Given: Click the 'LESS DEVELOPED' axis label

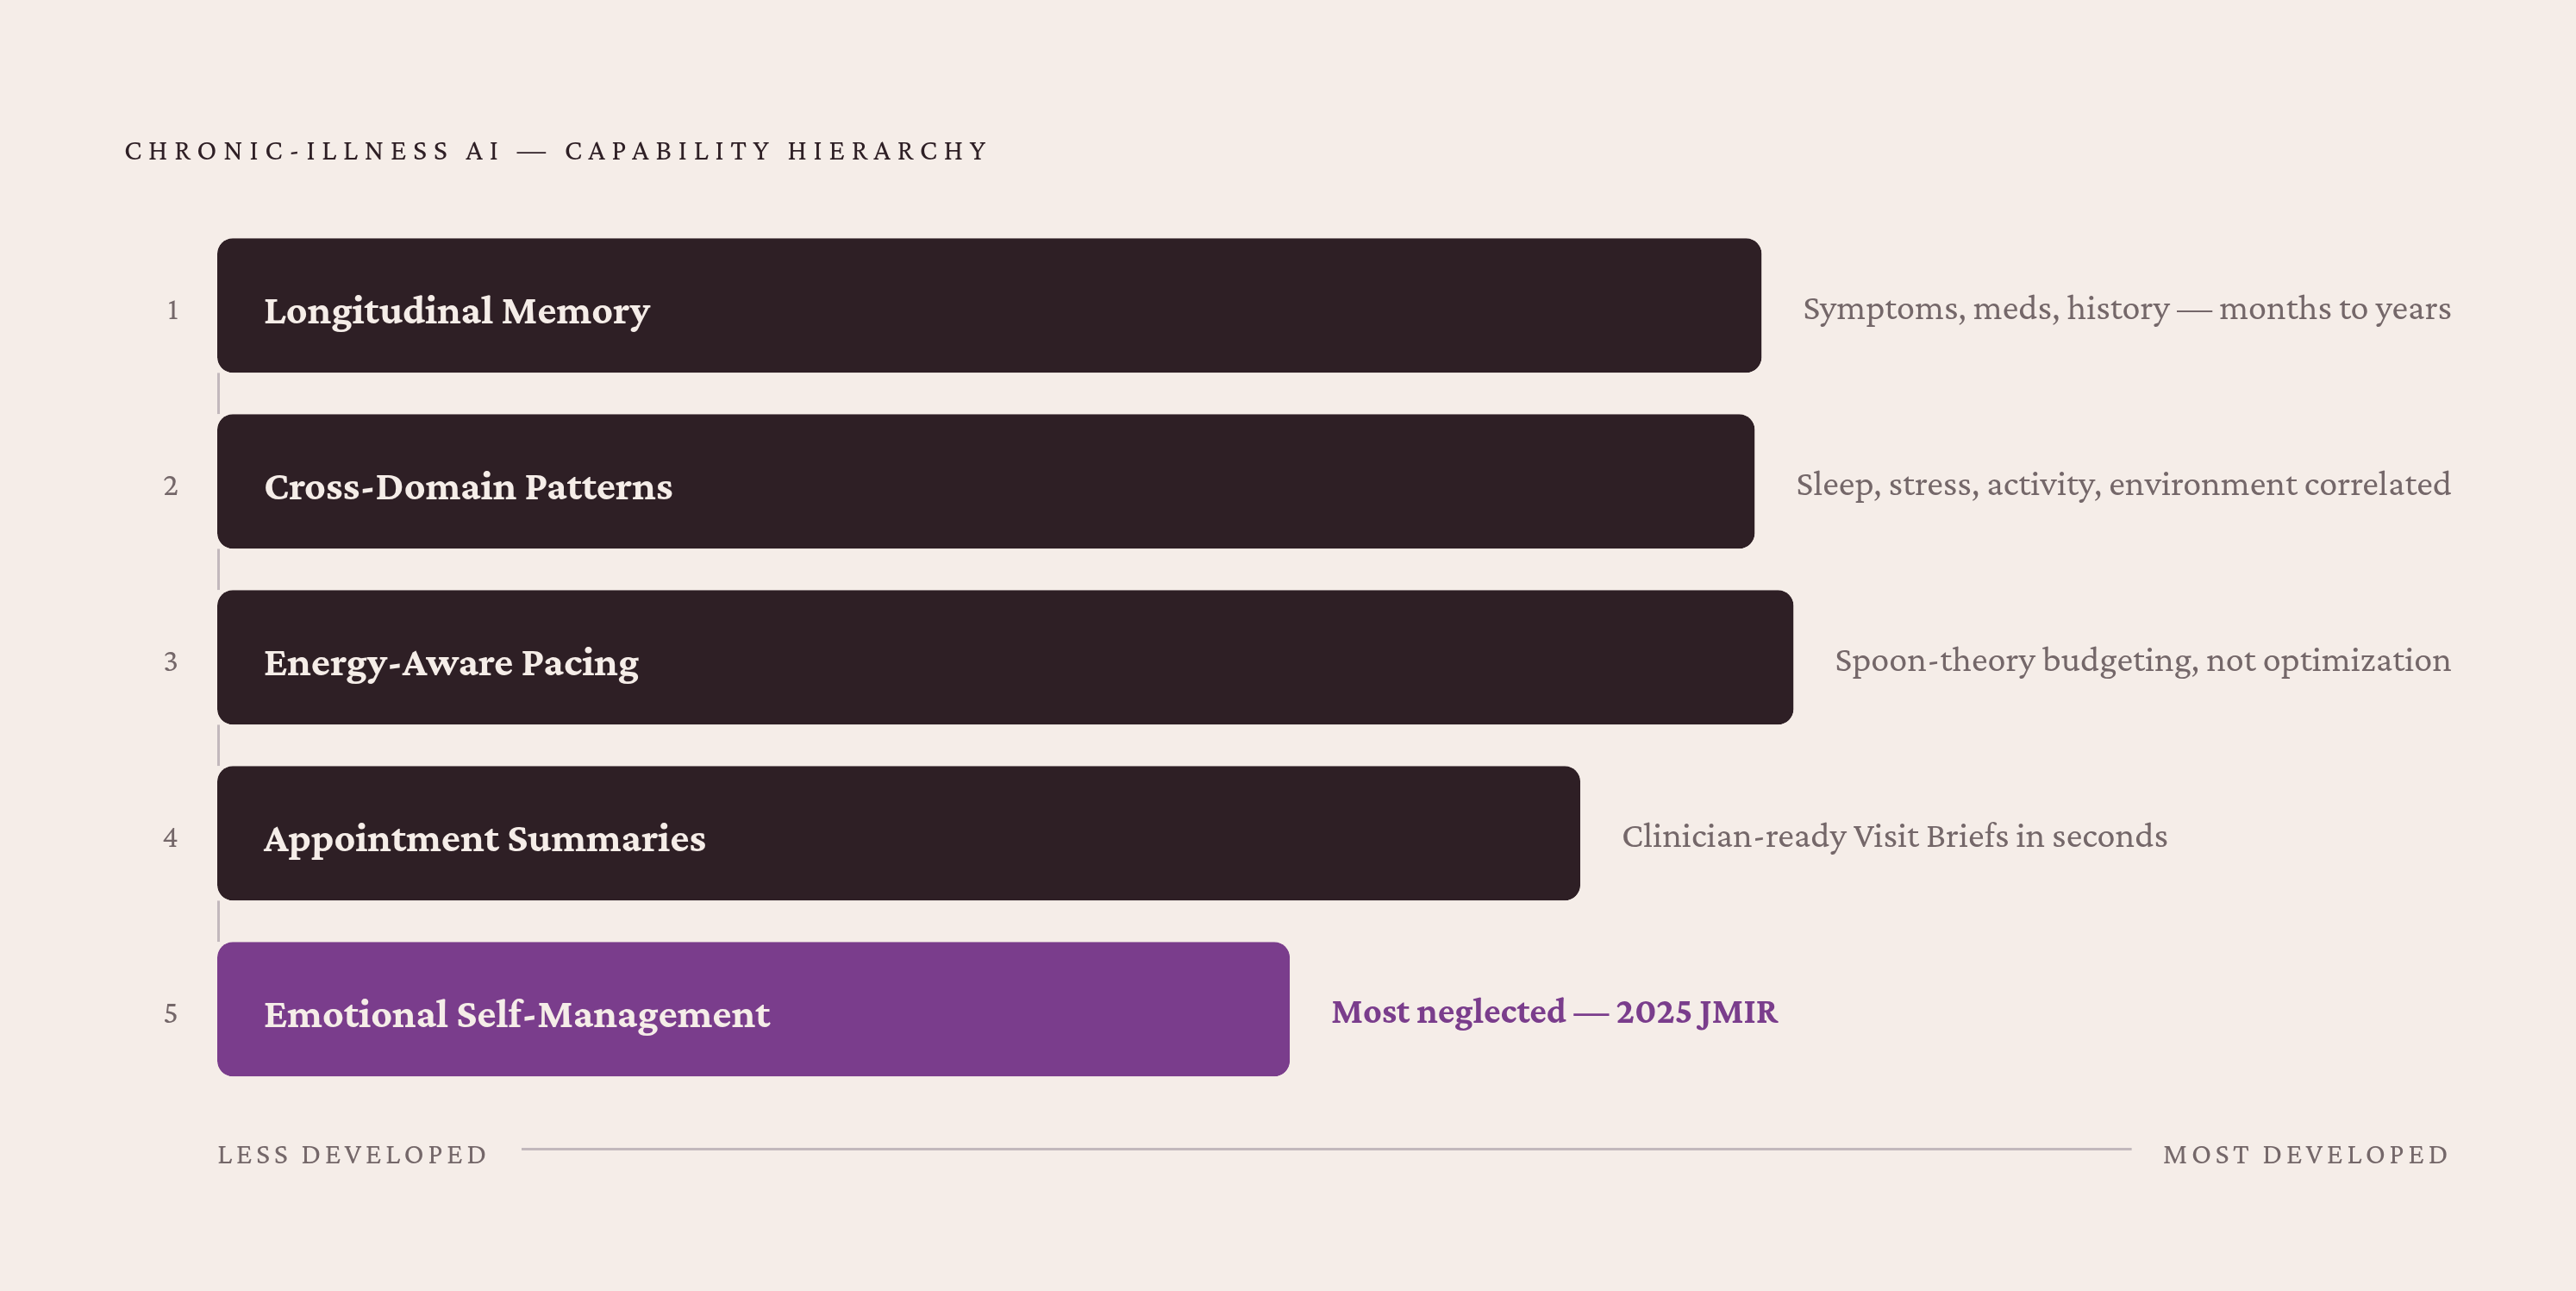Looking at the screenshot, I should [353, 1155].
